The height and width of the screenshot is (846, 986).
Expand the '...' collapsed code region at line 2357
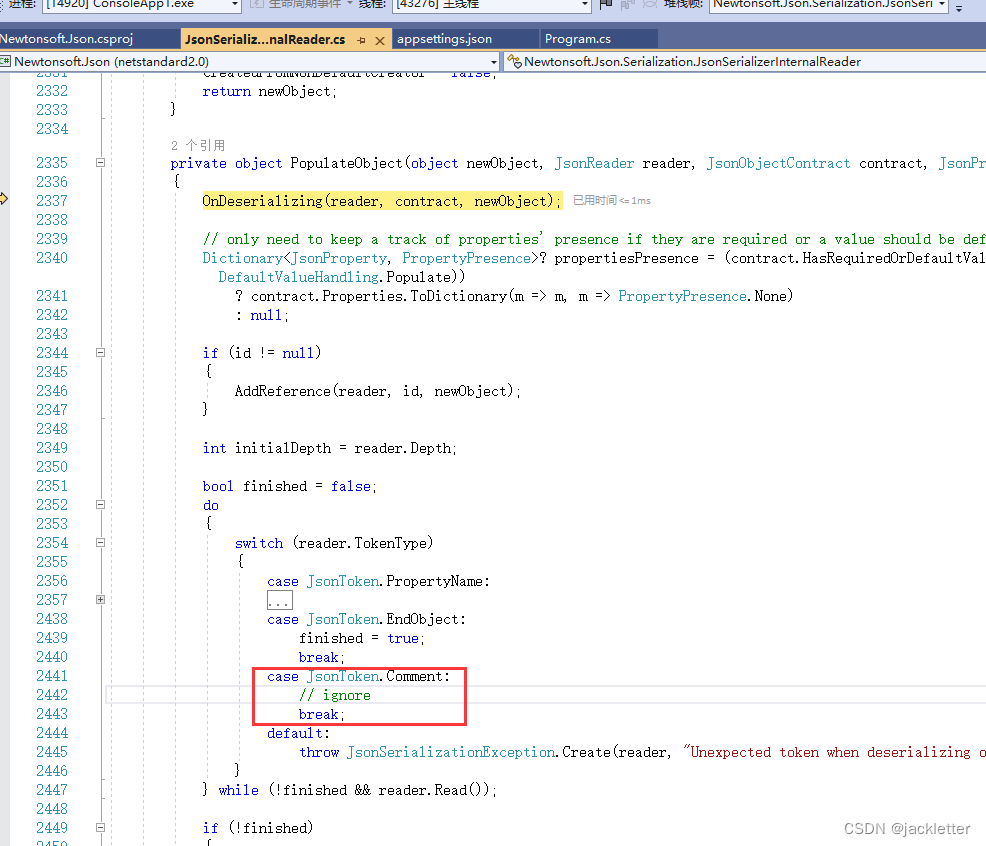click(279, 599)
